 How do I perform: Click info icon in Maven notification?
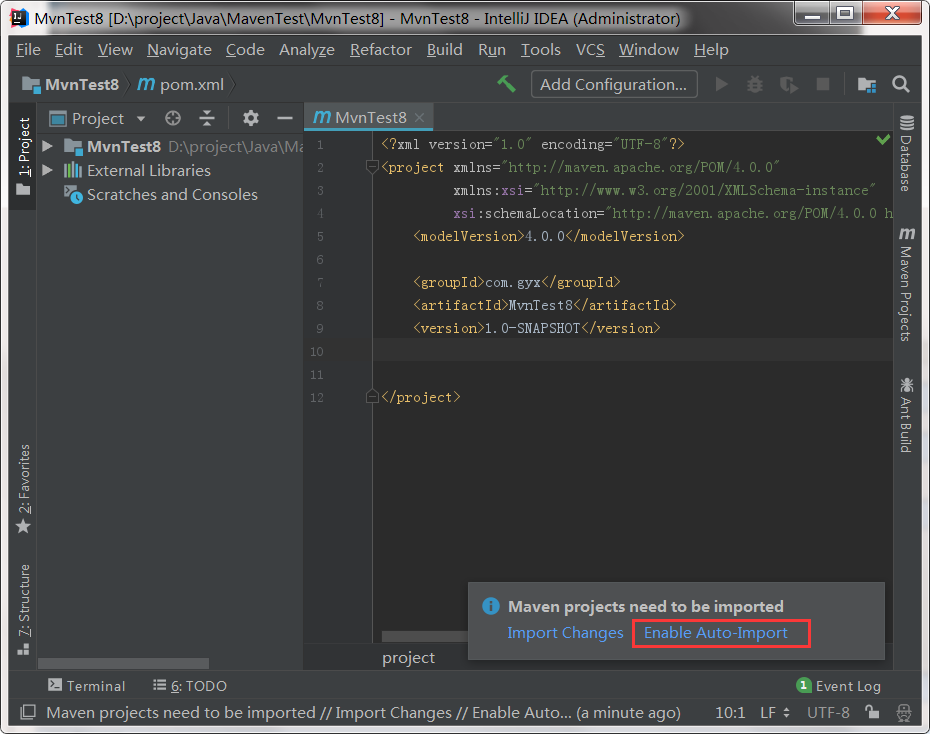pyautogui.click(x=491, y=606)
